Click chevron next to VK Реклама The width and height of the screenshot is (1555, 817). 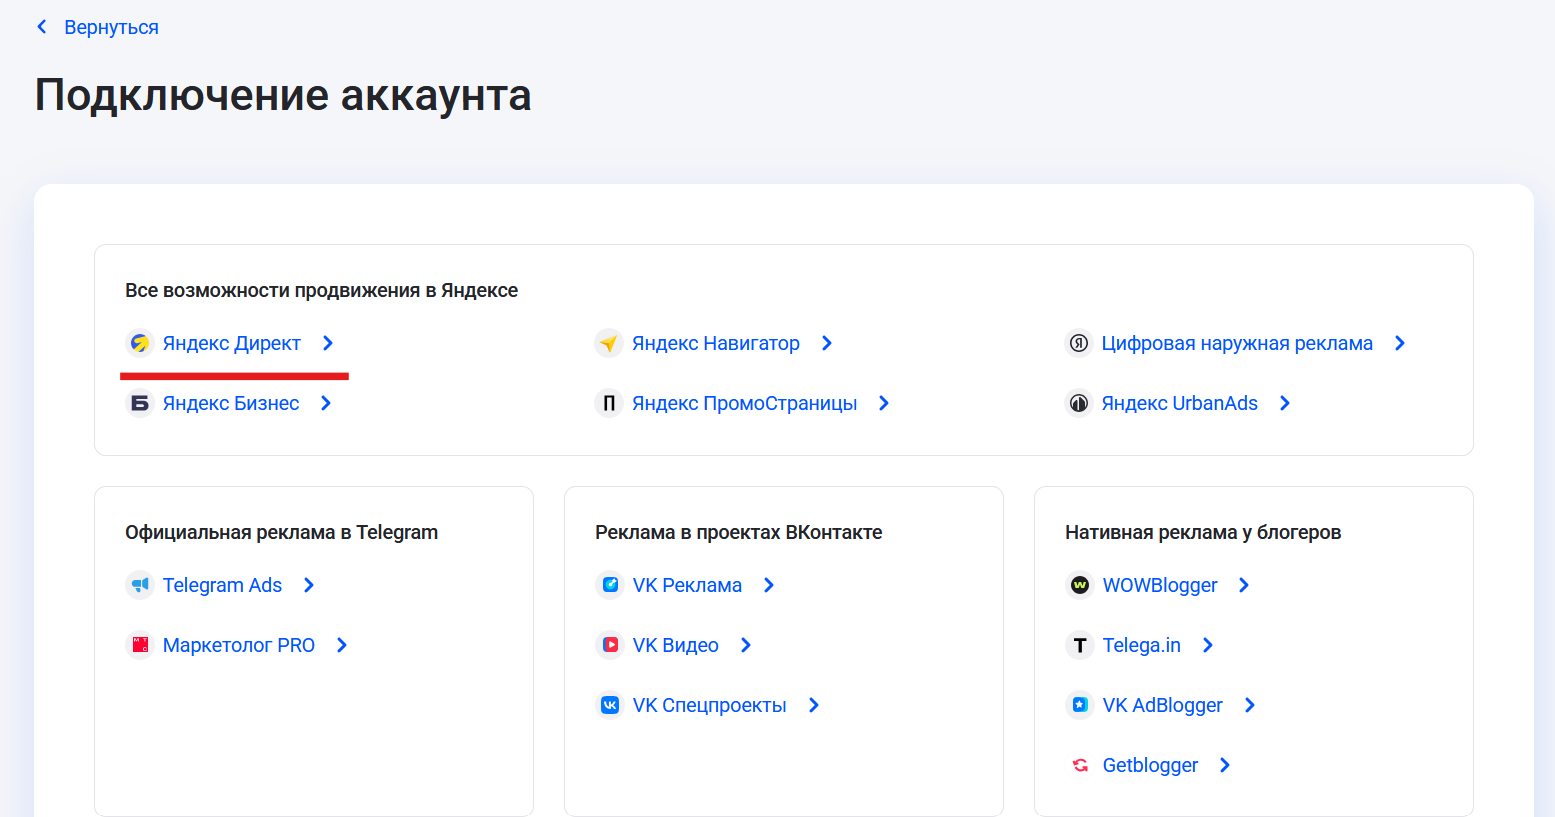[x=769, y=585]
